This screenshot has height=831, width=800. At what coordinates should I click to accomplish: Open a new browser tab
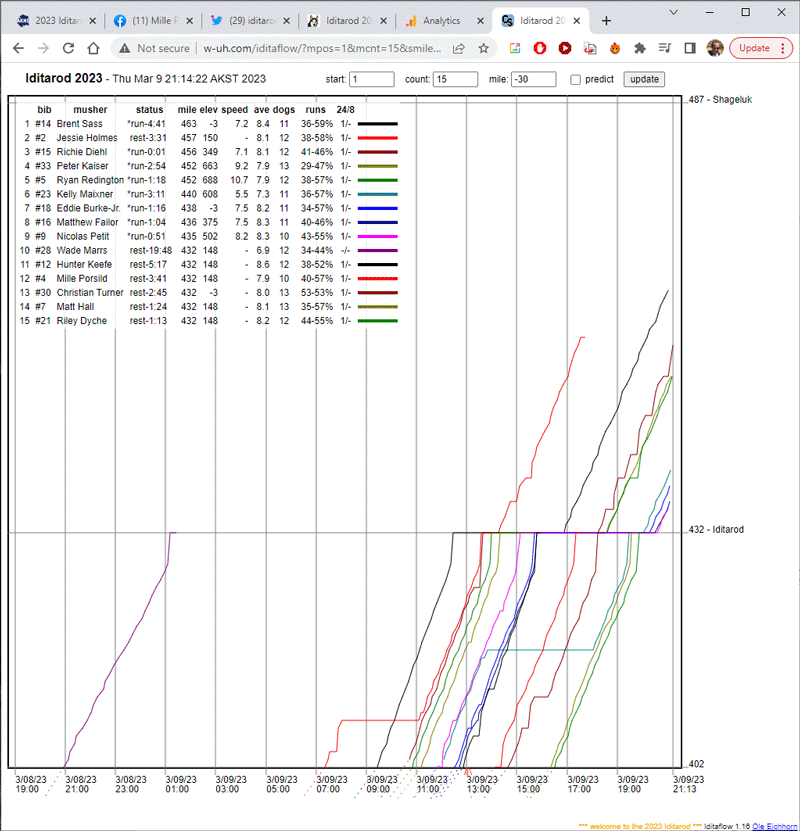[x=606, y=21]
